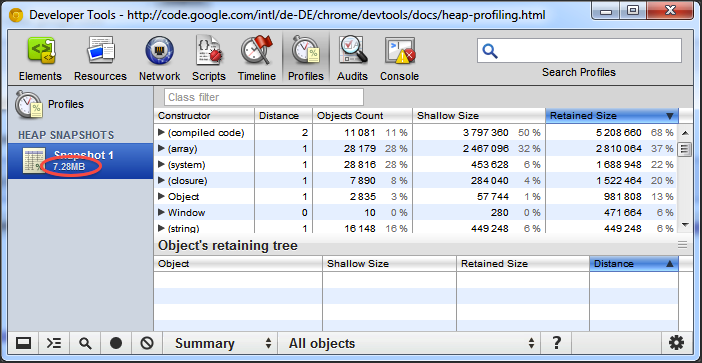Click the question mark help button
The height and width of the screenshot is (363, 702).
[x=556, y=343]
